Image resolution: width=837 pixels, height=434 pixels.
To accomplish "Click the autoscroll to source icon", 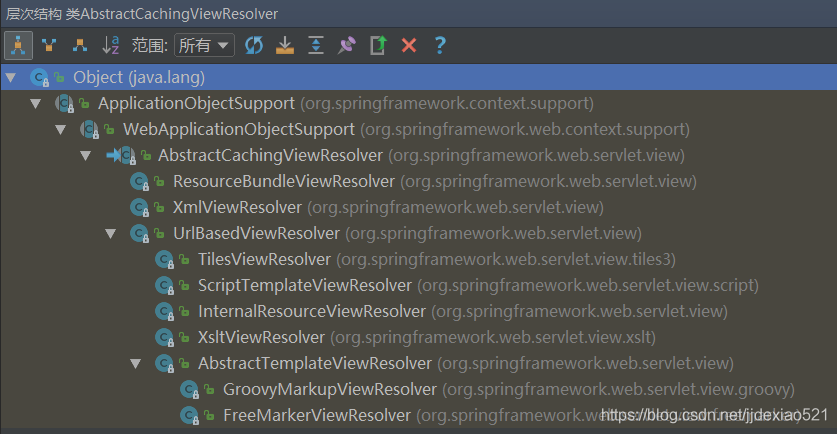I will (x=285, y=45).
